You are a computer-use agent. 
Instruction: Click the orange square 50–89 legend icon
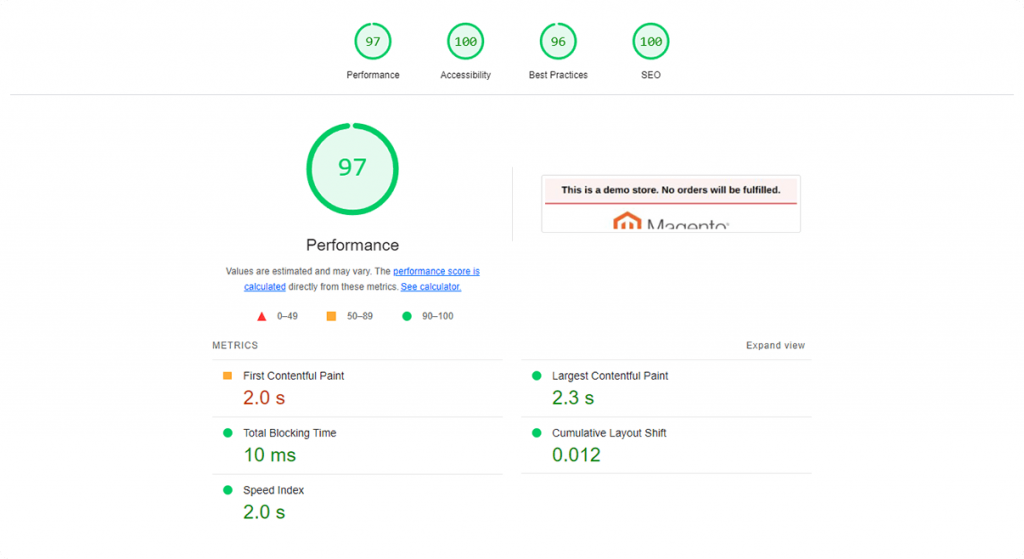[331, 316]
